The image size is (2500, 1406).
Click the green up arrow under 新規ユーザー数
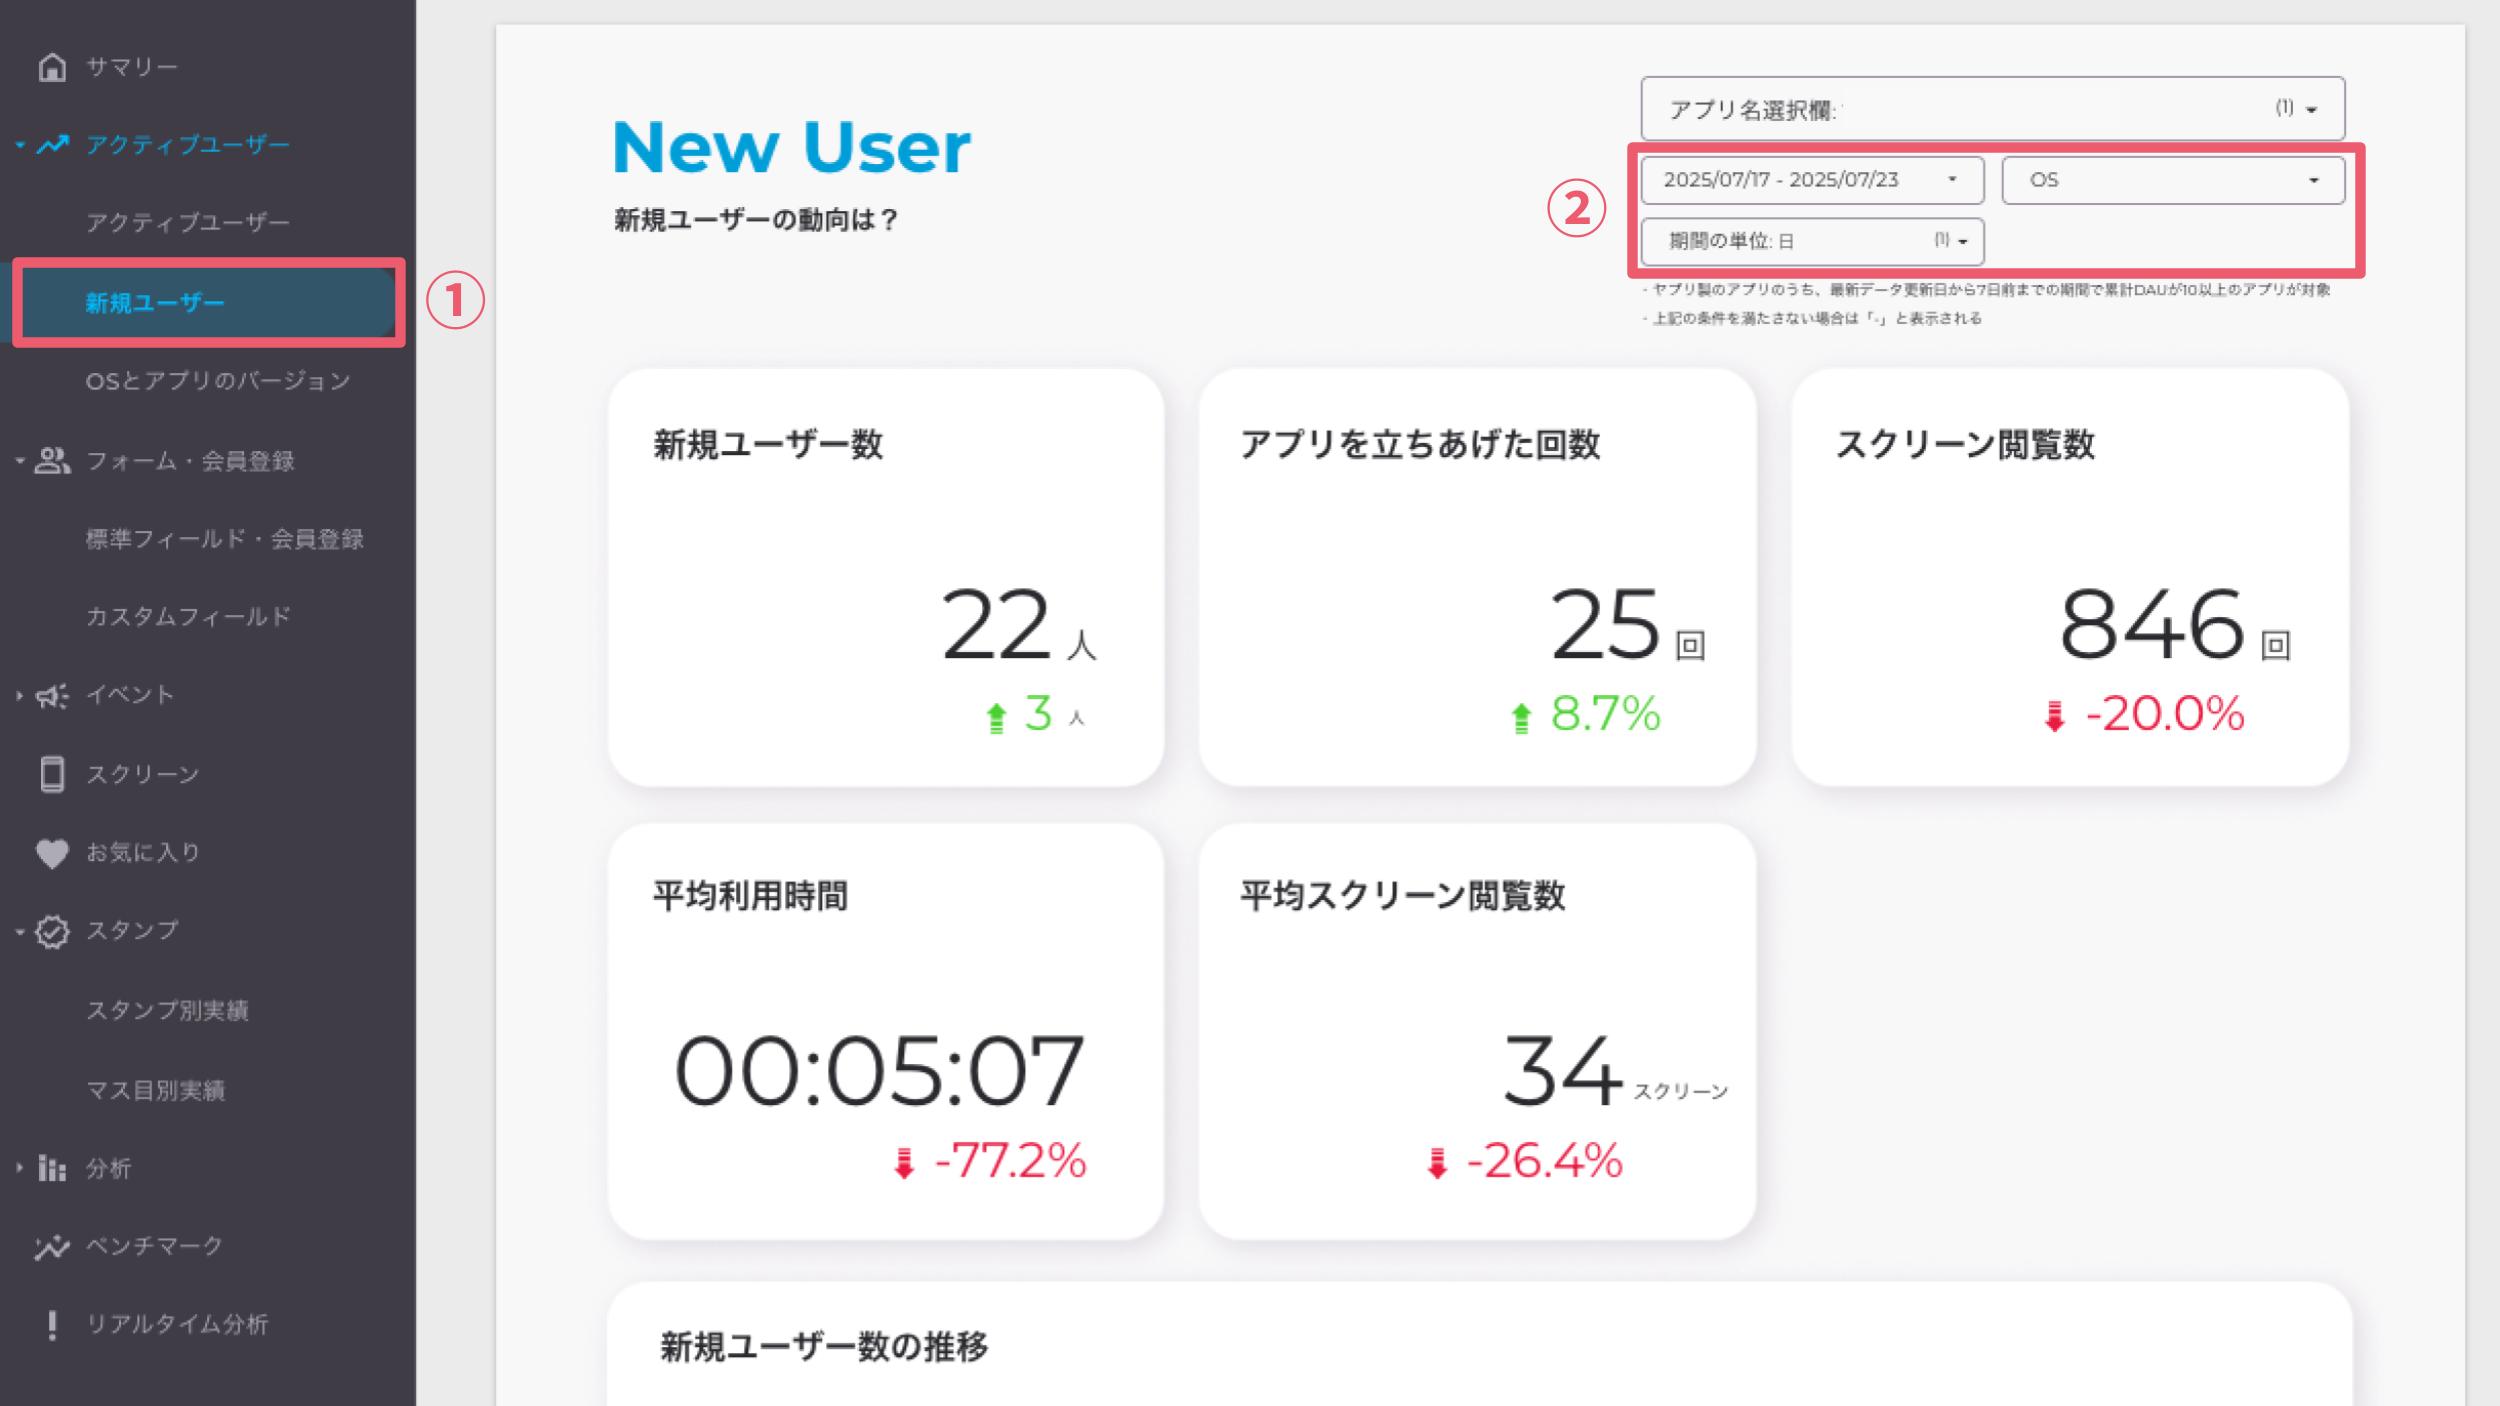[x=996, y=718]
